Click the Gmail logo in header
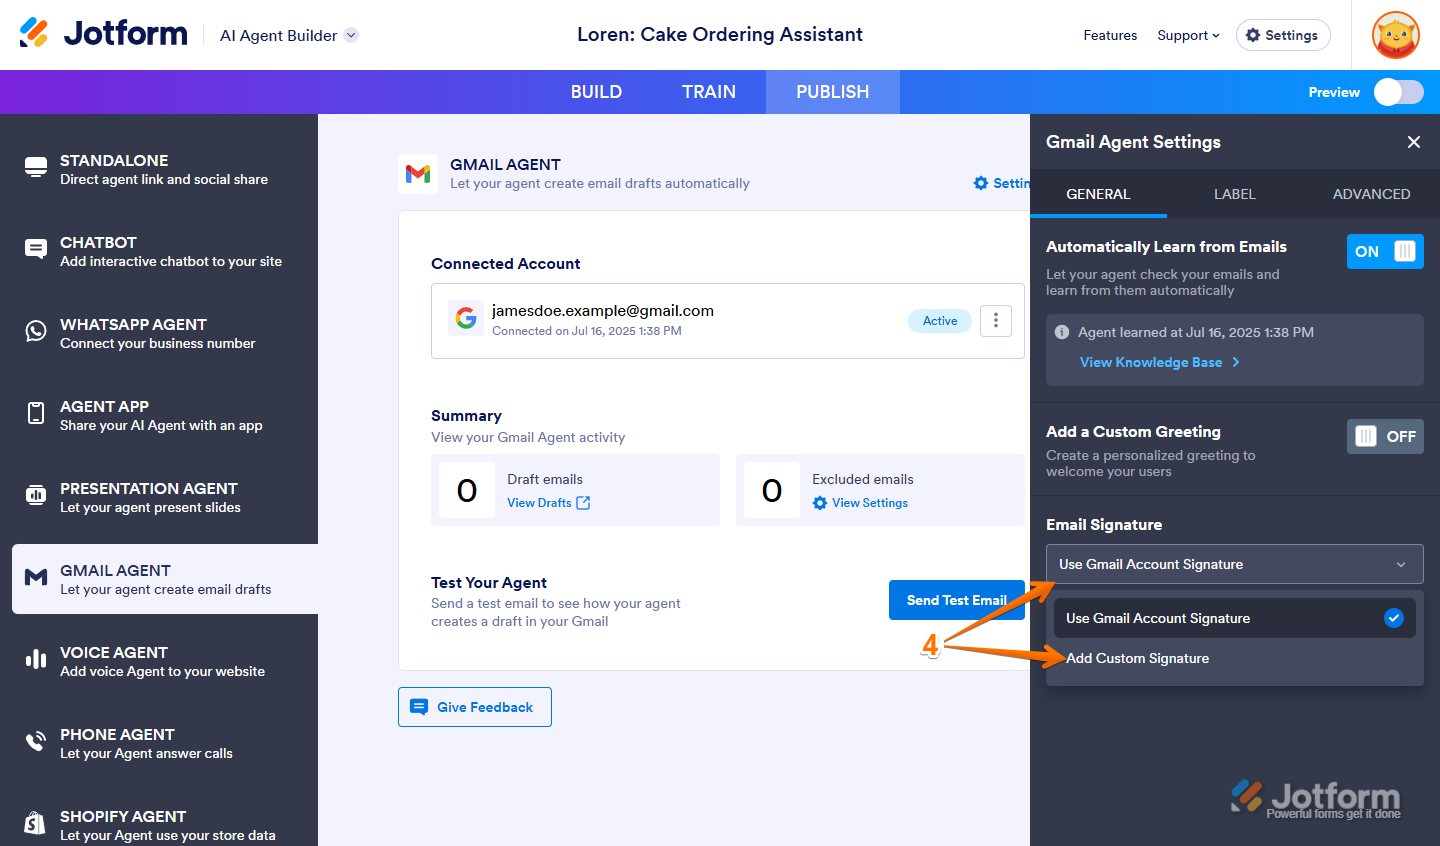 418,174
